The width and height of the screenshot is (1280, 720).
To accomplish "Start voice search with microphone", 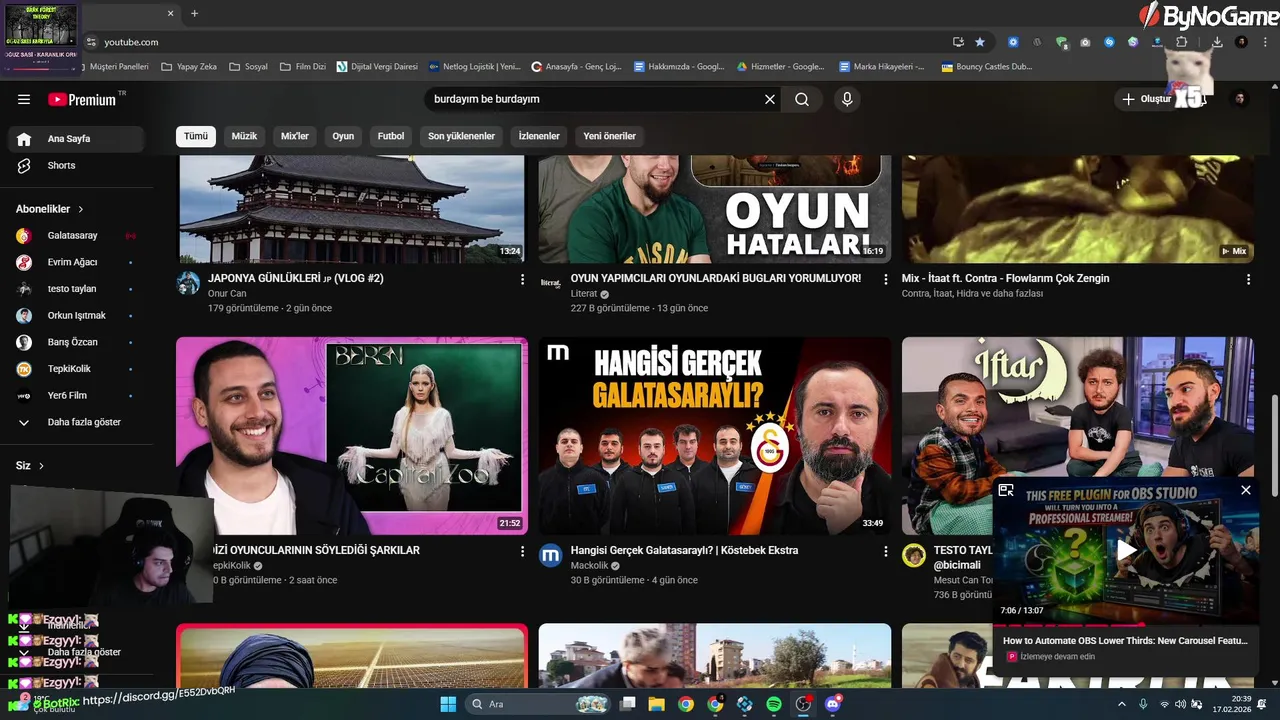I will click(x=847, y=99).
